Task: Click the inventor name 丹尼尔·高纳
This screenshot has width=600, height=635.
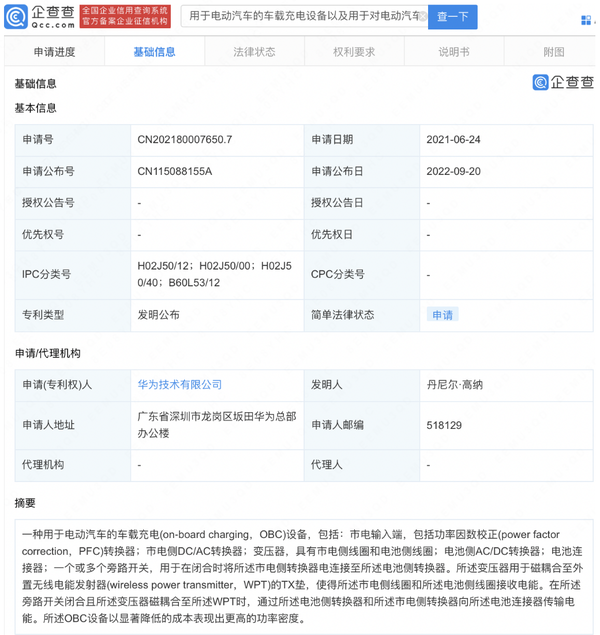Action: click(454, 384)
